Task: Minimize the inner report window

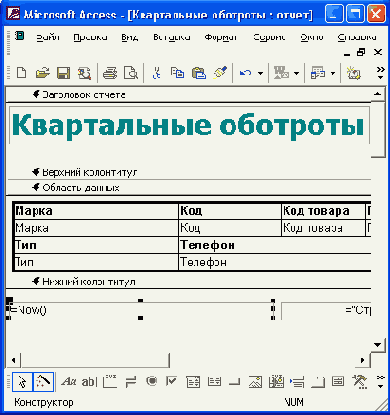Action: (347, 53)
